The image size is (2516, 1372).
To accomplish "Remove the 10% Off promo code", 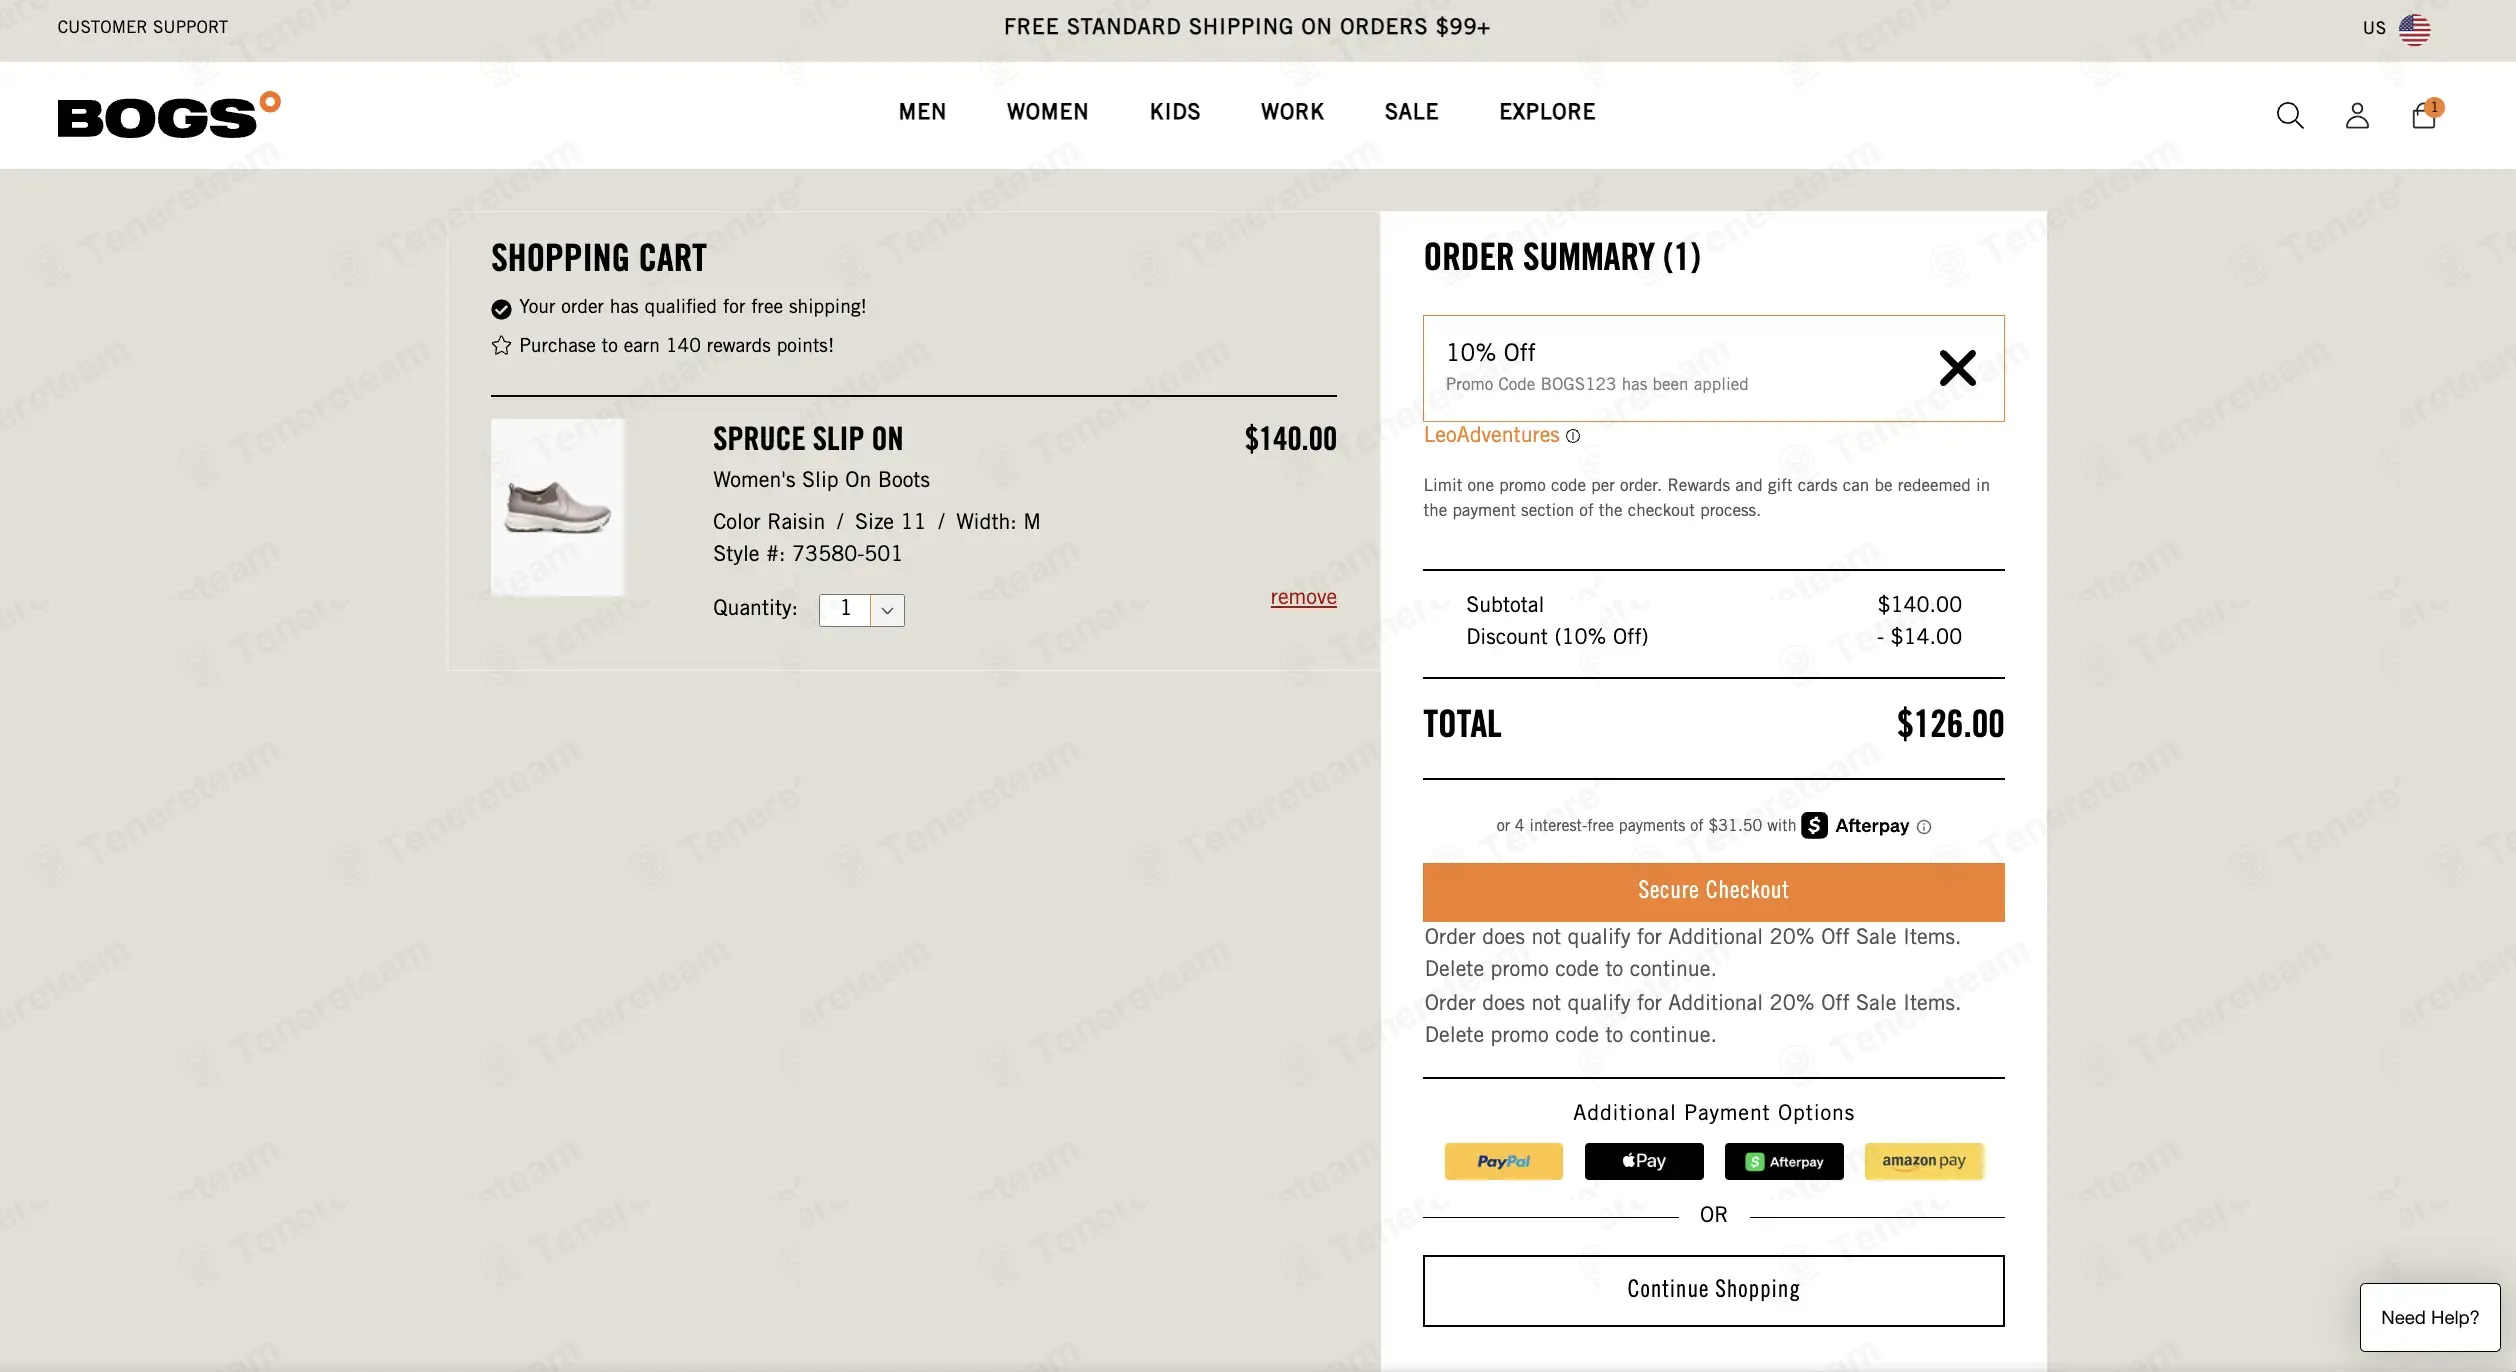I will 1957,368.
